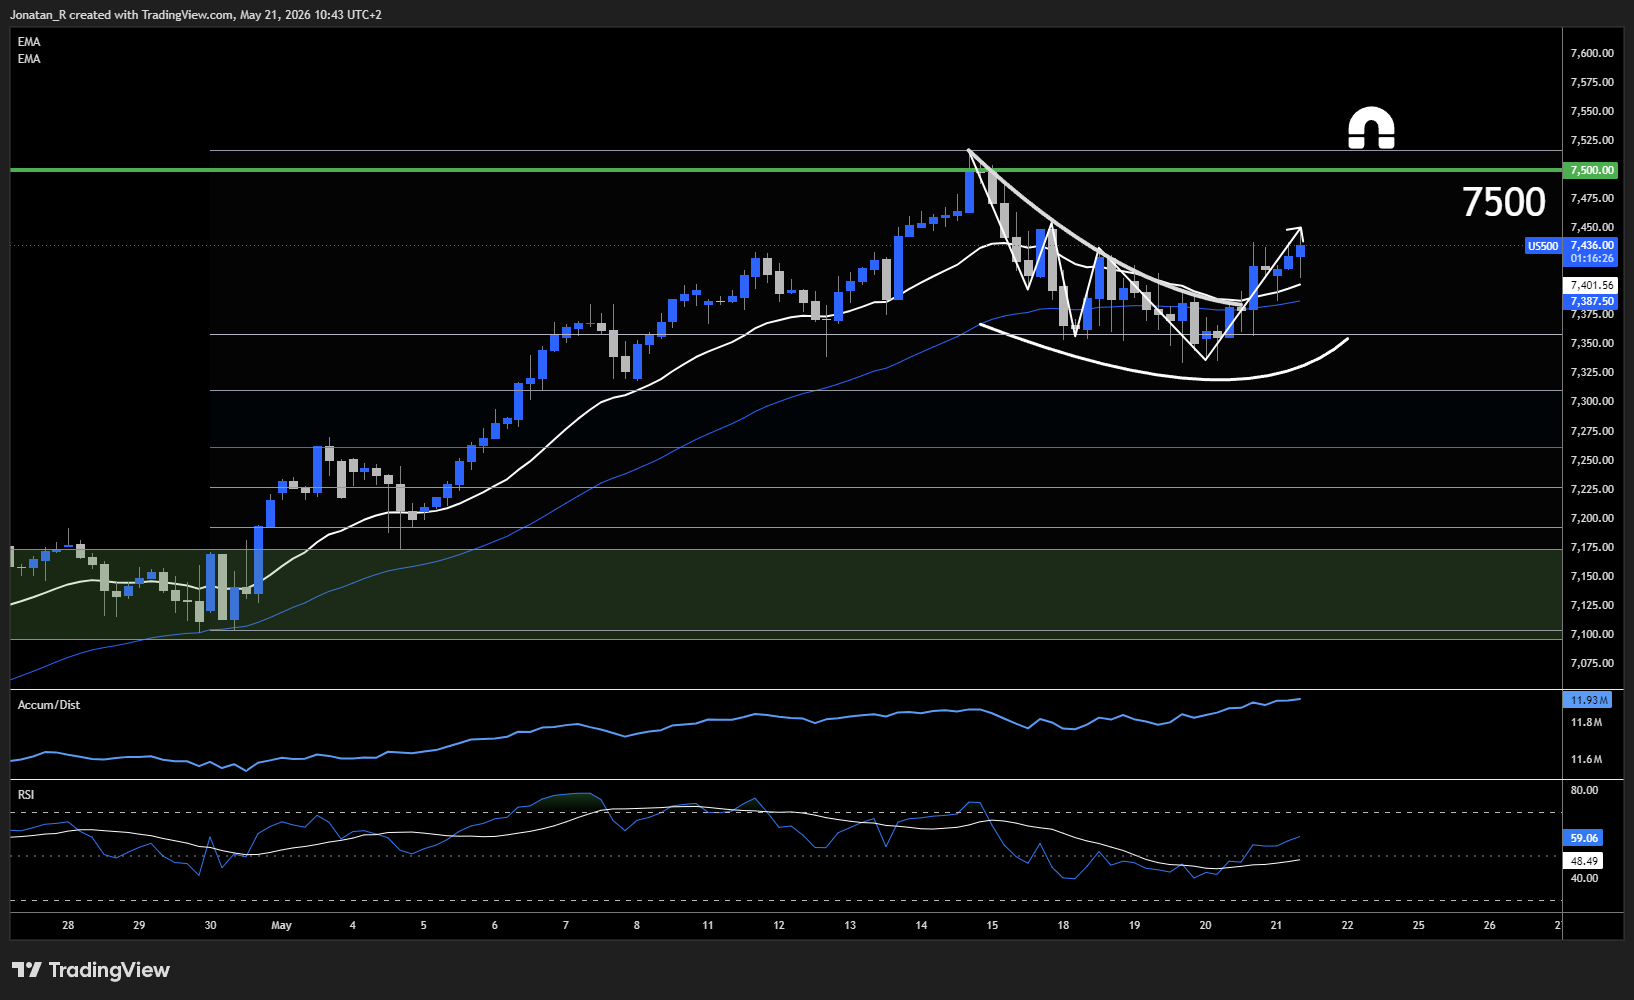Click the TradingView logo at bottom left
The height and width of the screenshot is (1000, 1634).
point(91,970)
